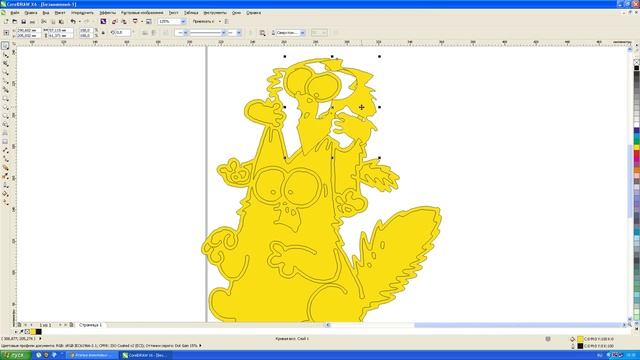Select the Dimension tool
Screen dimensions: 640x360
5,151
